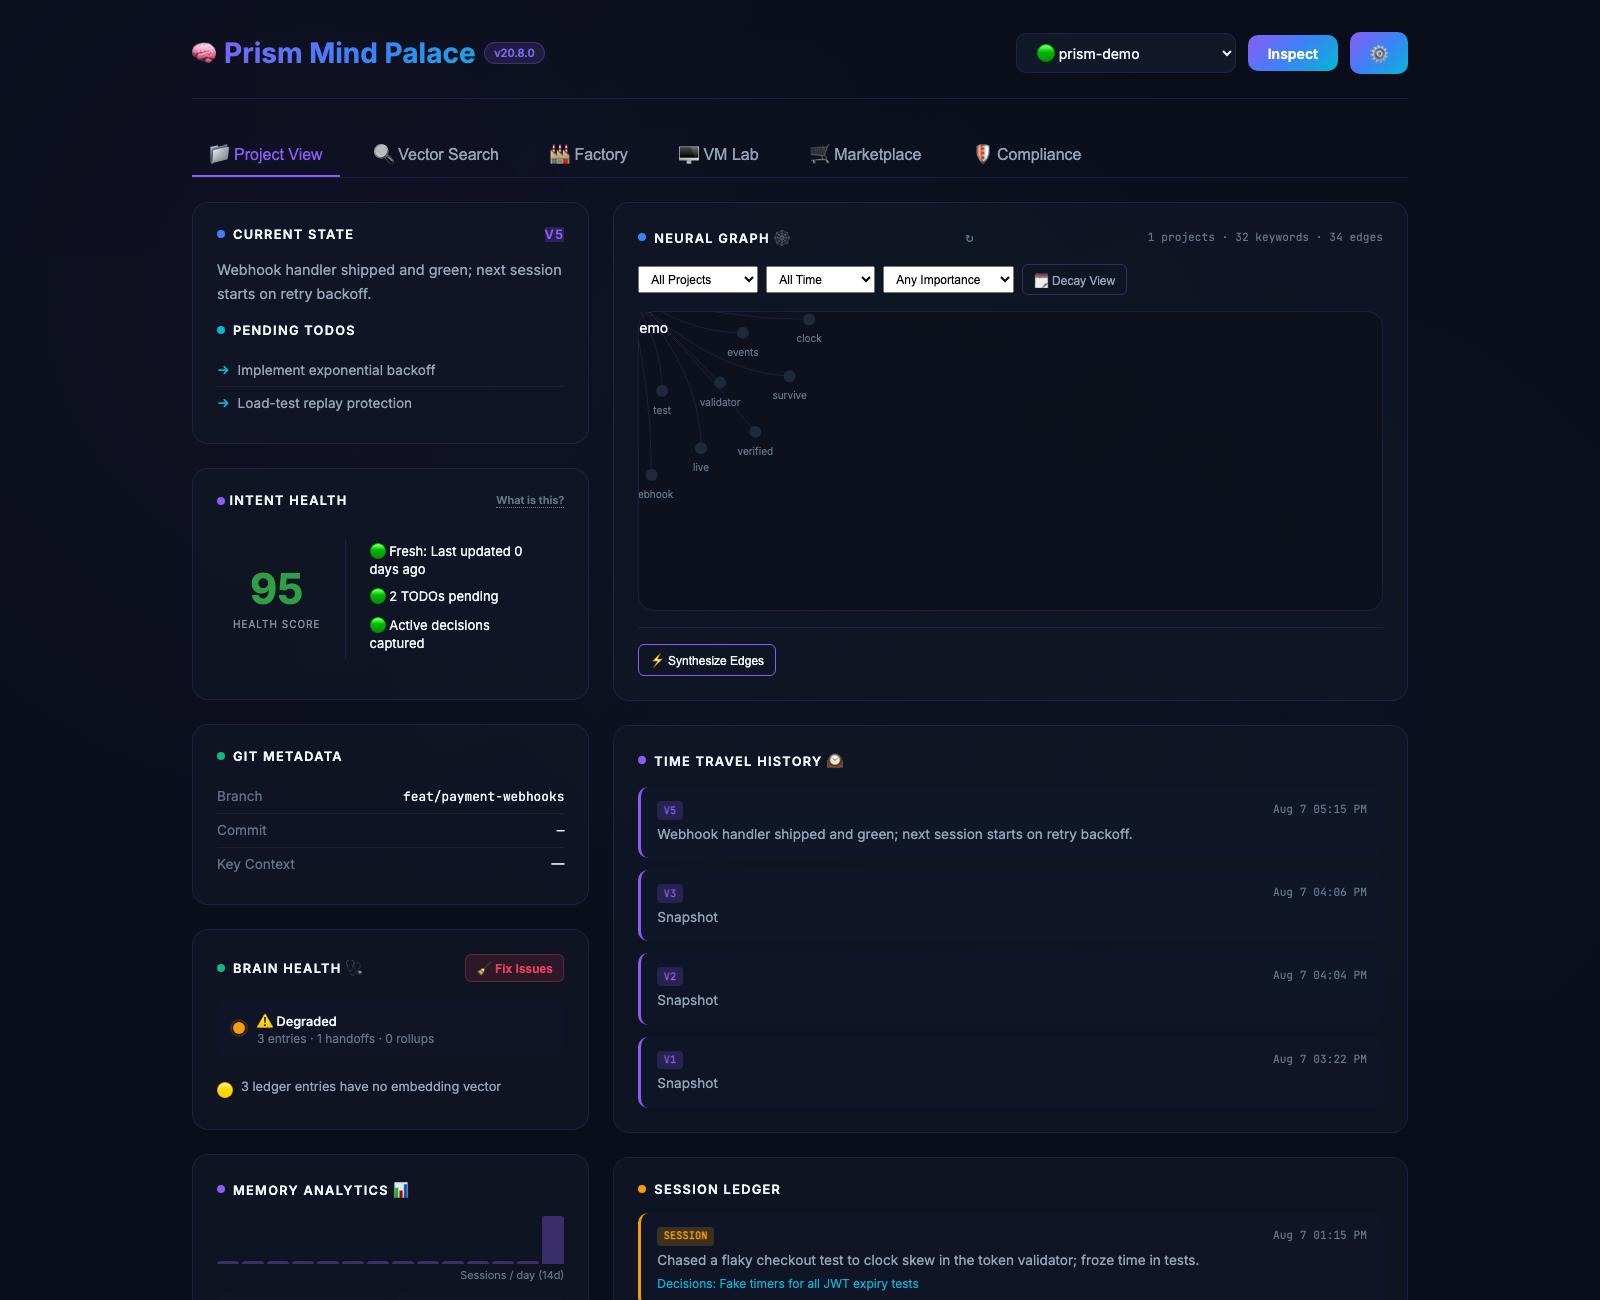The height and width of the screenshot is (1300, 1600).
Task: Switch to the VM Lab tab
Action: tap(718, 154)
